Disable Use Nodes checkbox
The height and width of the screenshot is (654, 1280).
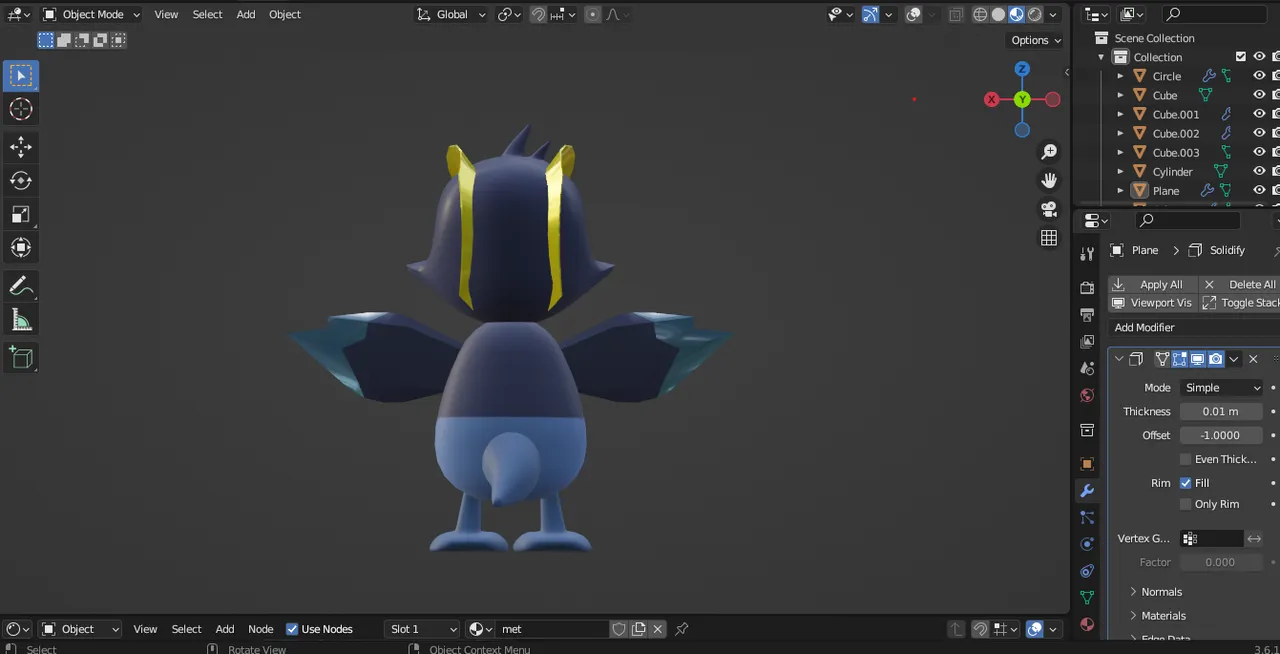tap(292, 629)
